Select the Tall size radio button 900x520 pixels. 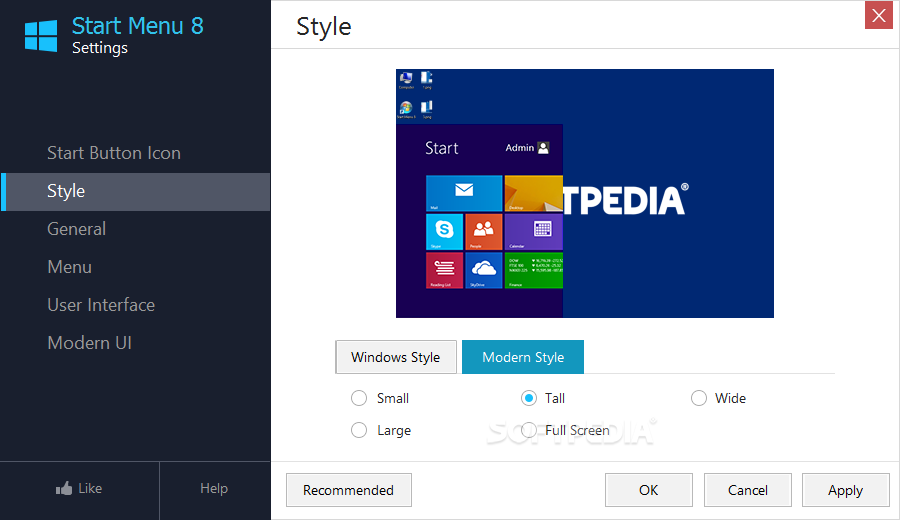click(x=529, y=398)
